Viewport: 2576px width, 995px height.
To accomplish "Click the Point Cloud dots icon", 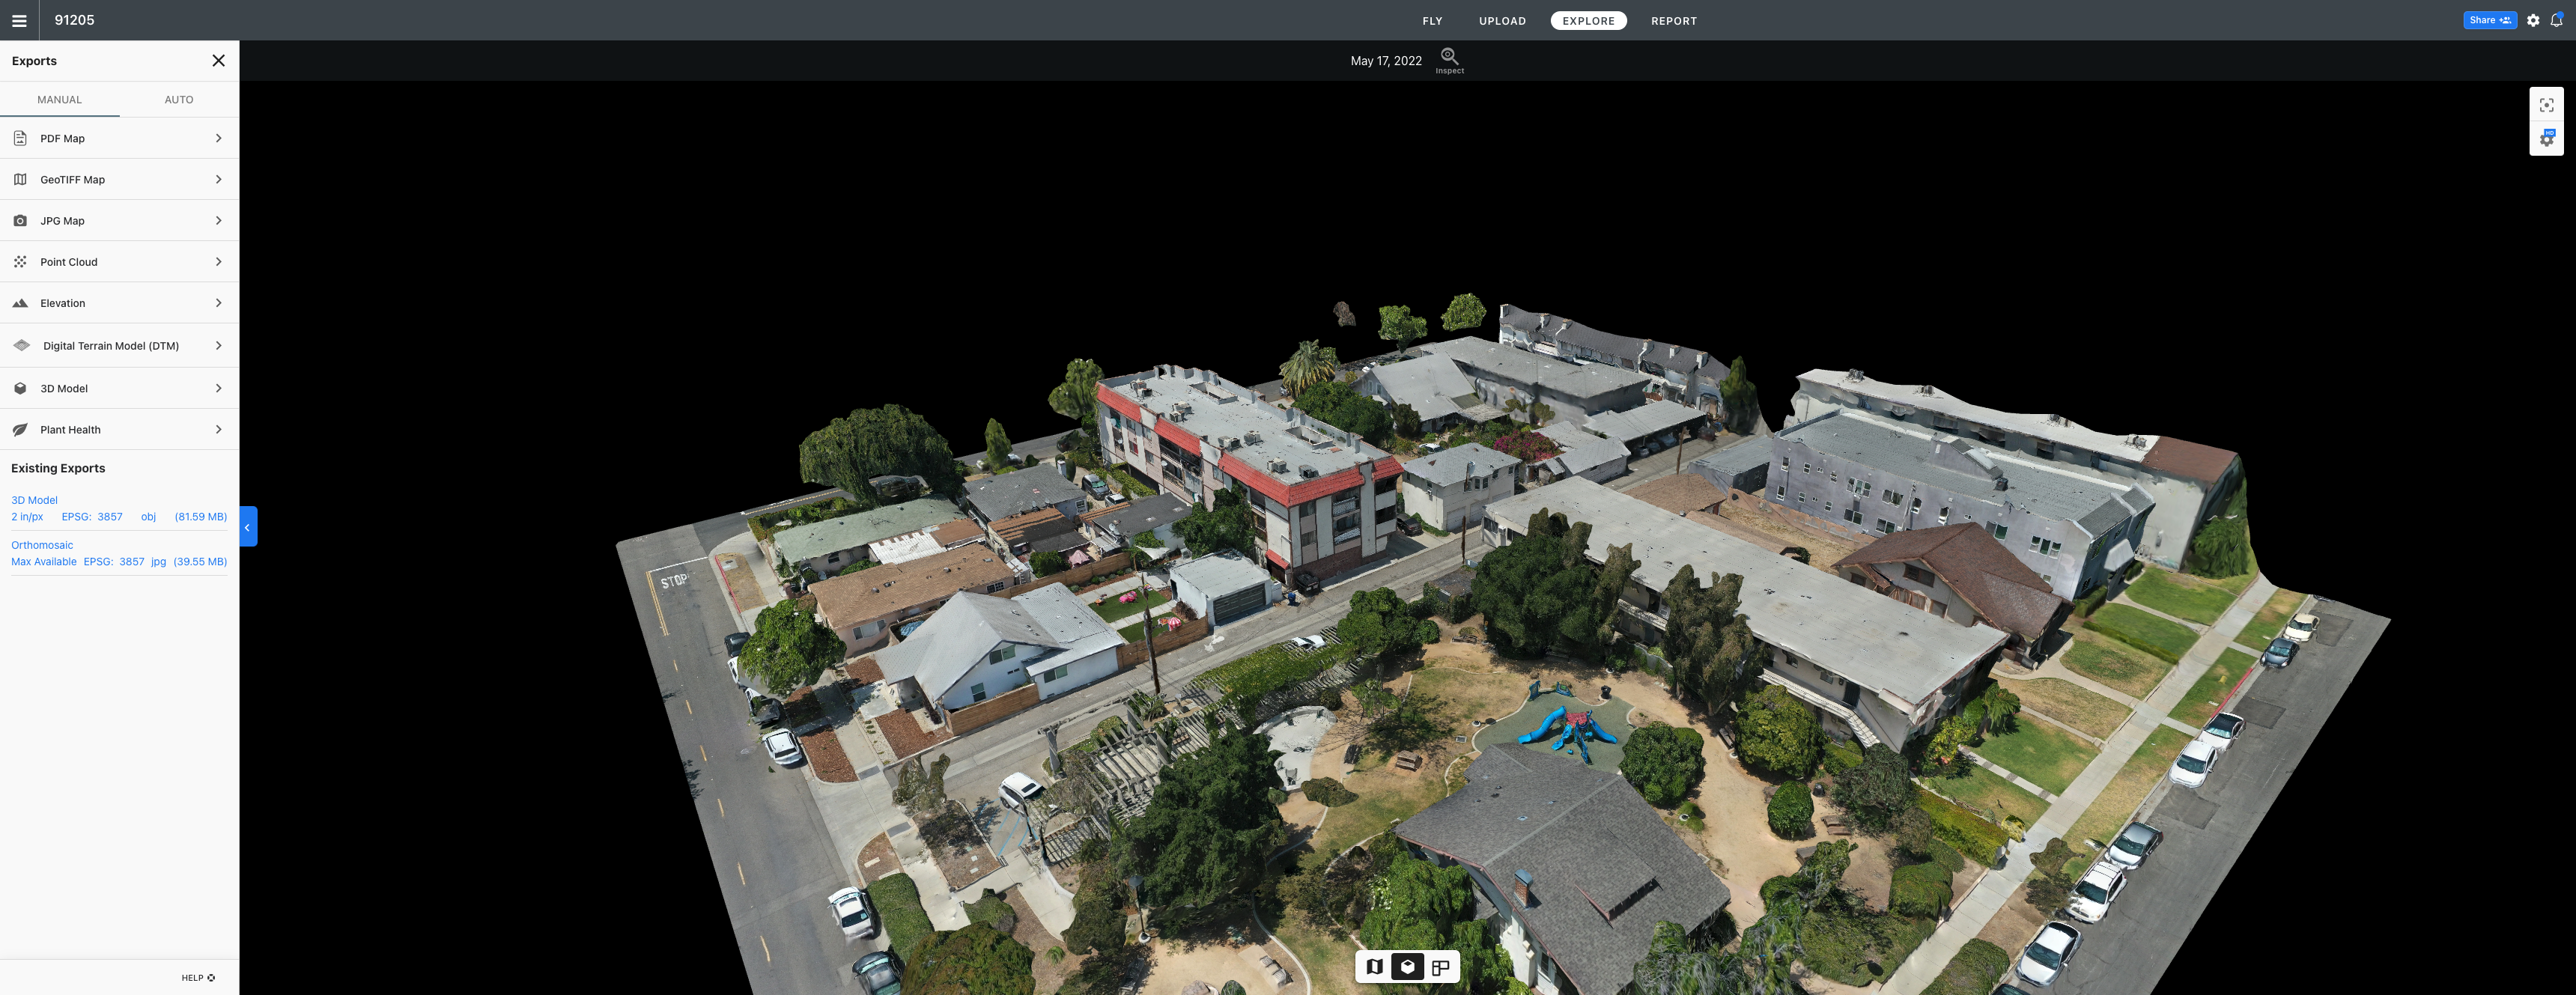I will (x=20, y=262).
